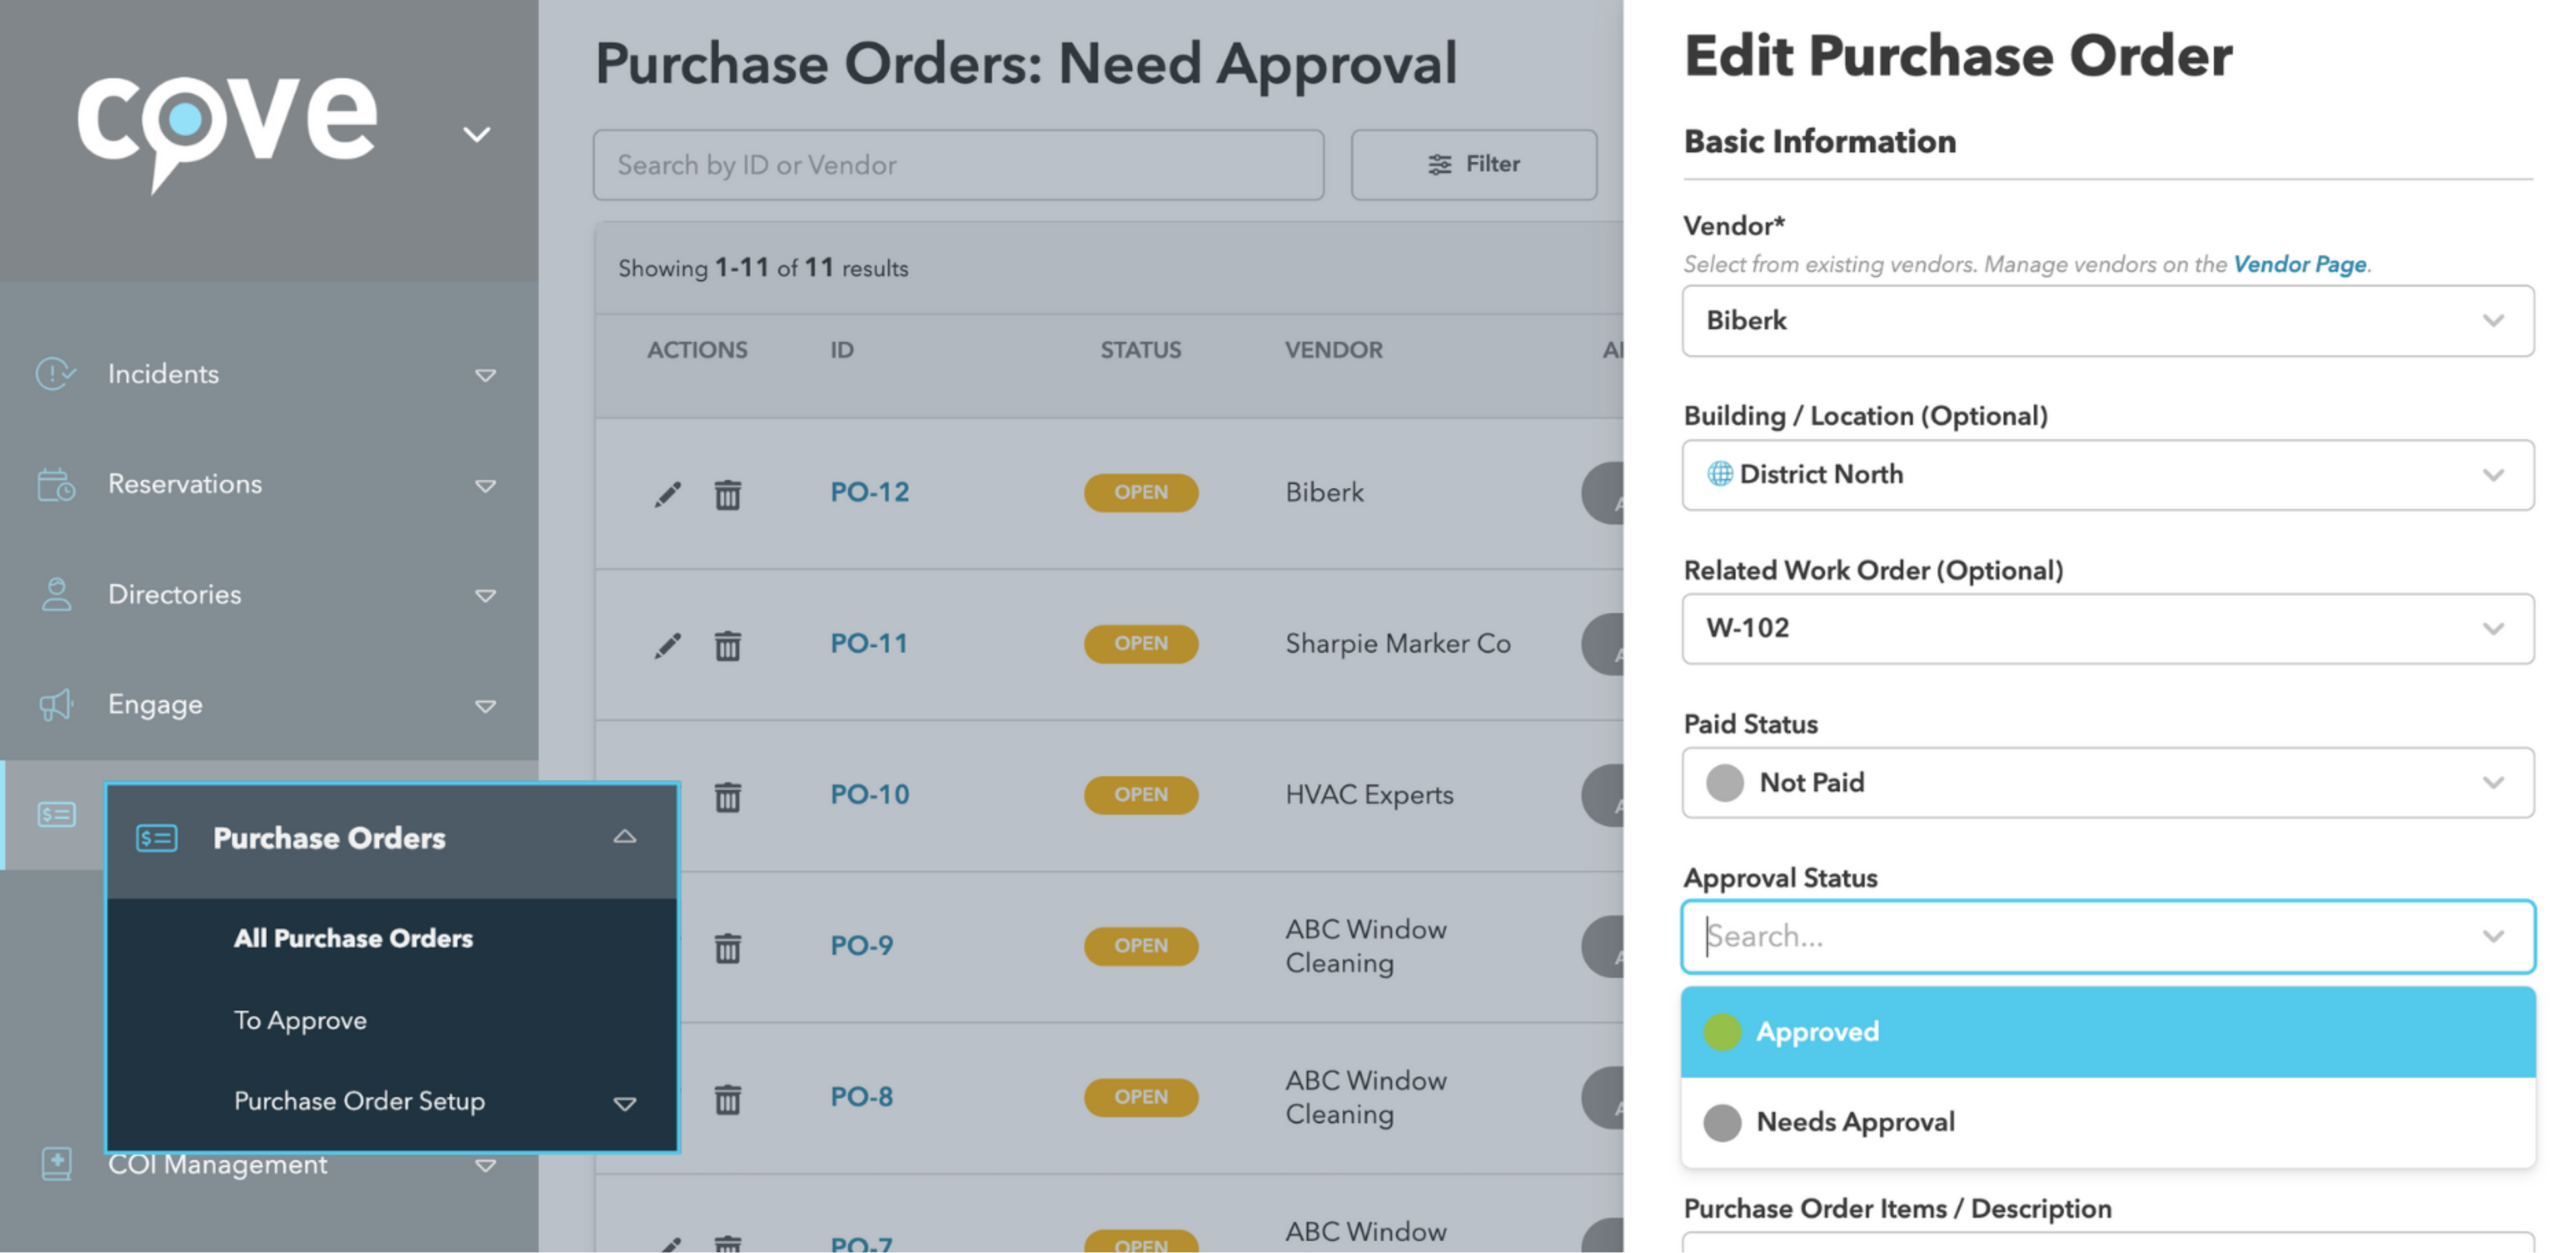The image size is (2576, 1253).
Task: Delete PO-10 with the trash icon
Action: click(728, 797)
